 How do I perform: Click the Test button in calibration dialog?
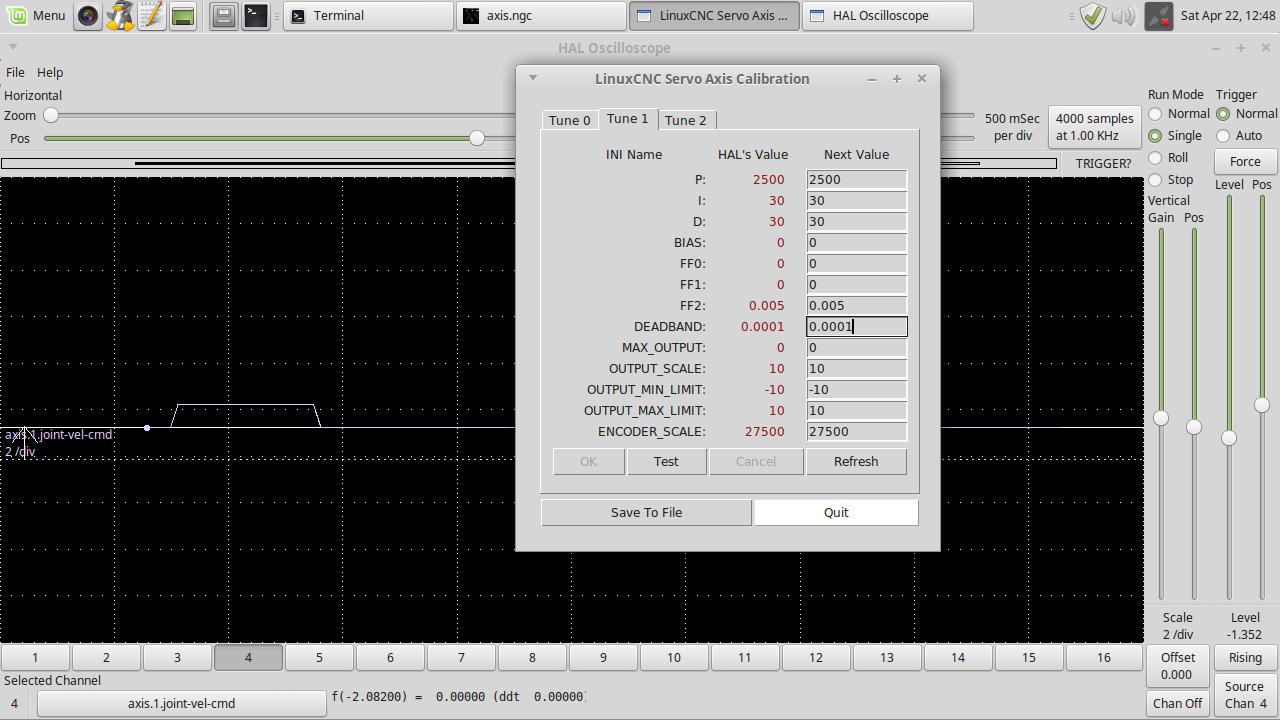666,461
